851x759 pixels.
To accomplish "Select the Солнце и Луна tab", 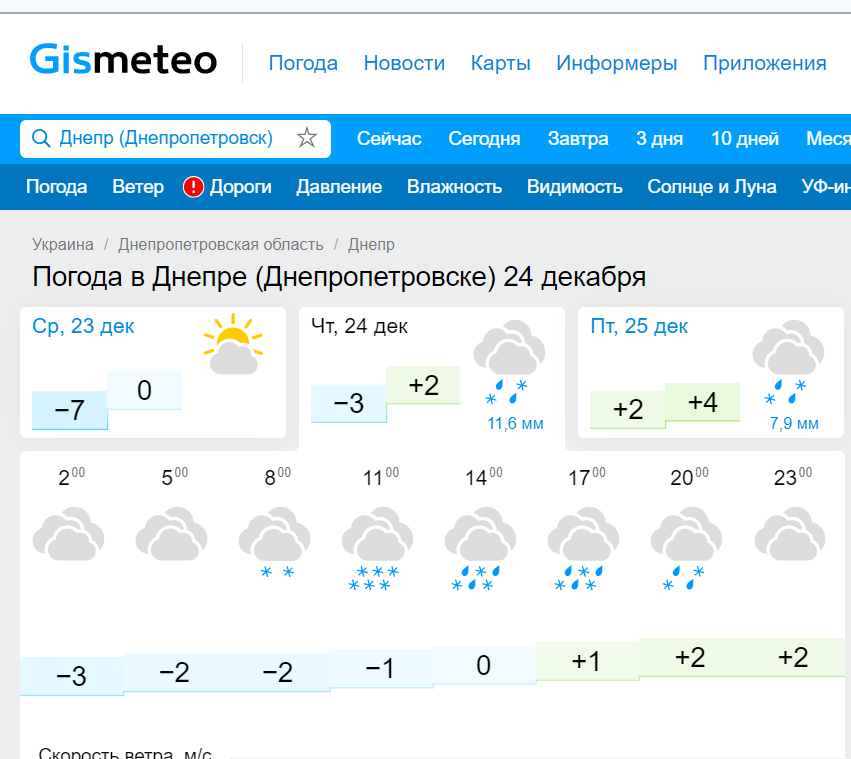I will tap(712, 187).
